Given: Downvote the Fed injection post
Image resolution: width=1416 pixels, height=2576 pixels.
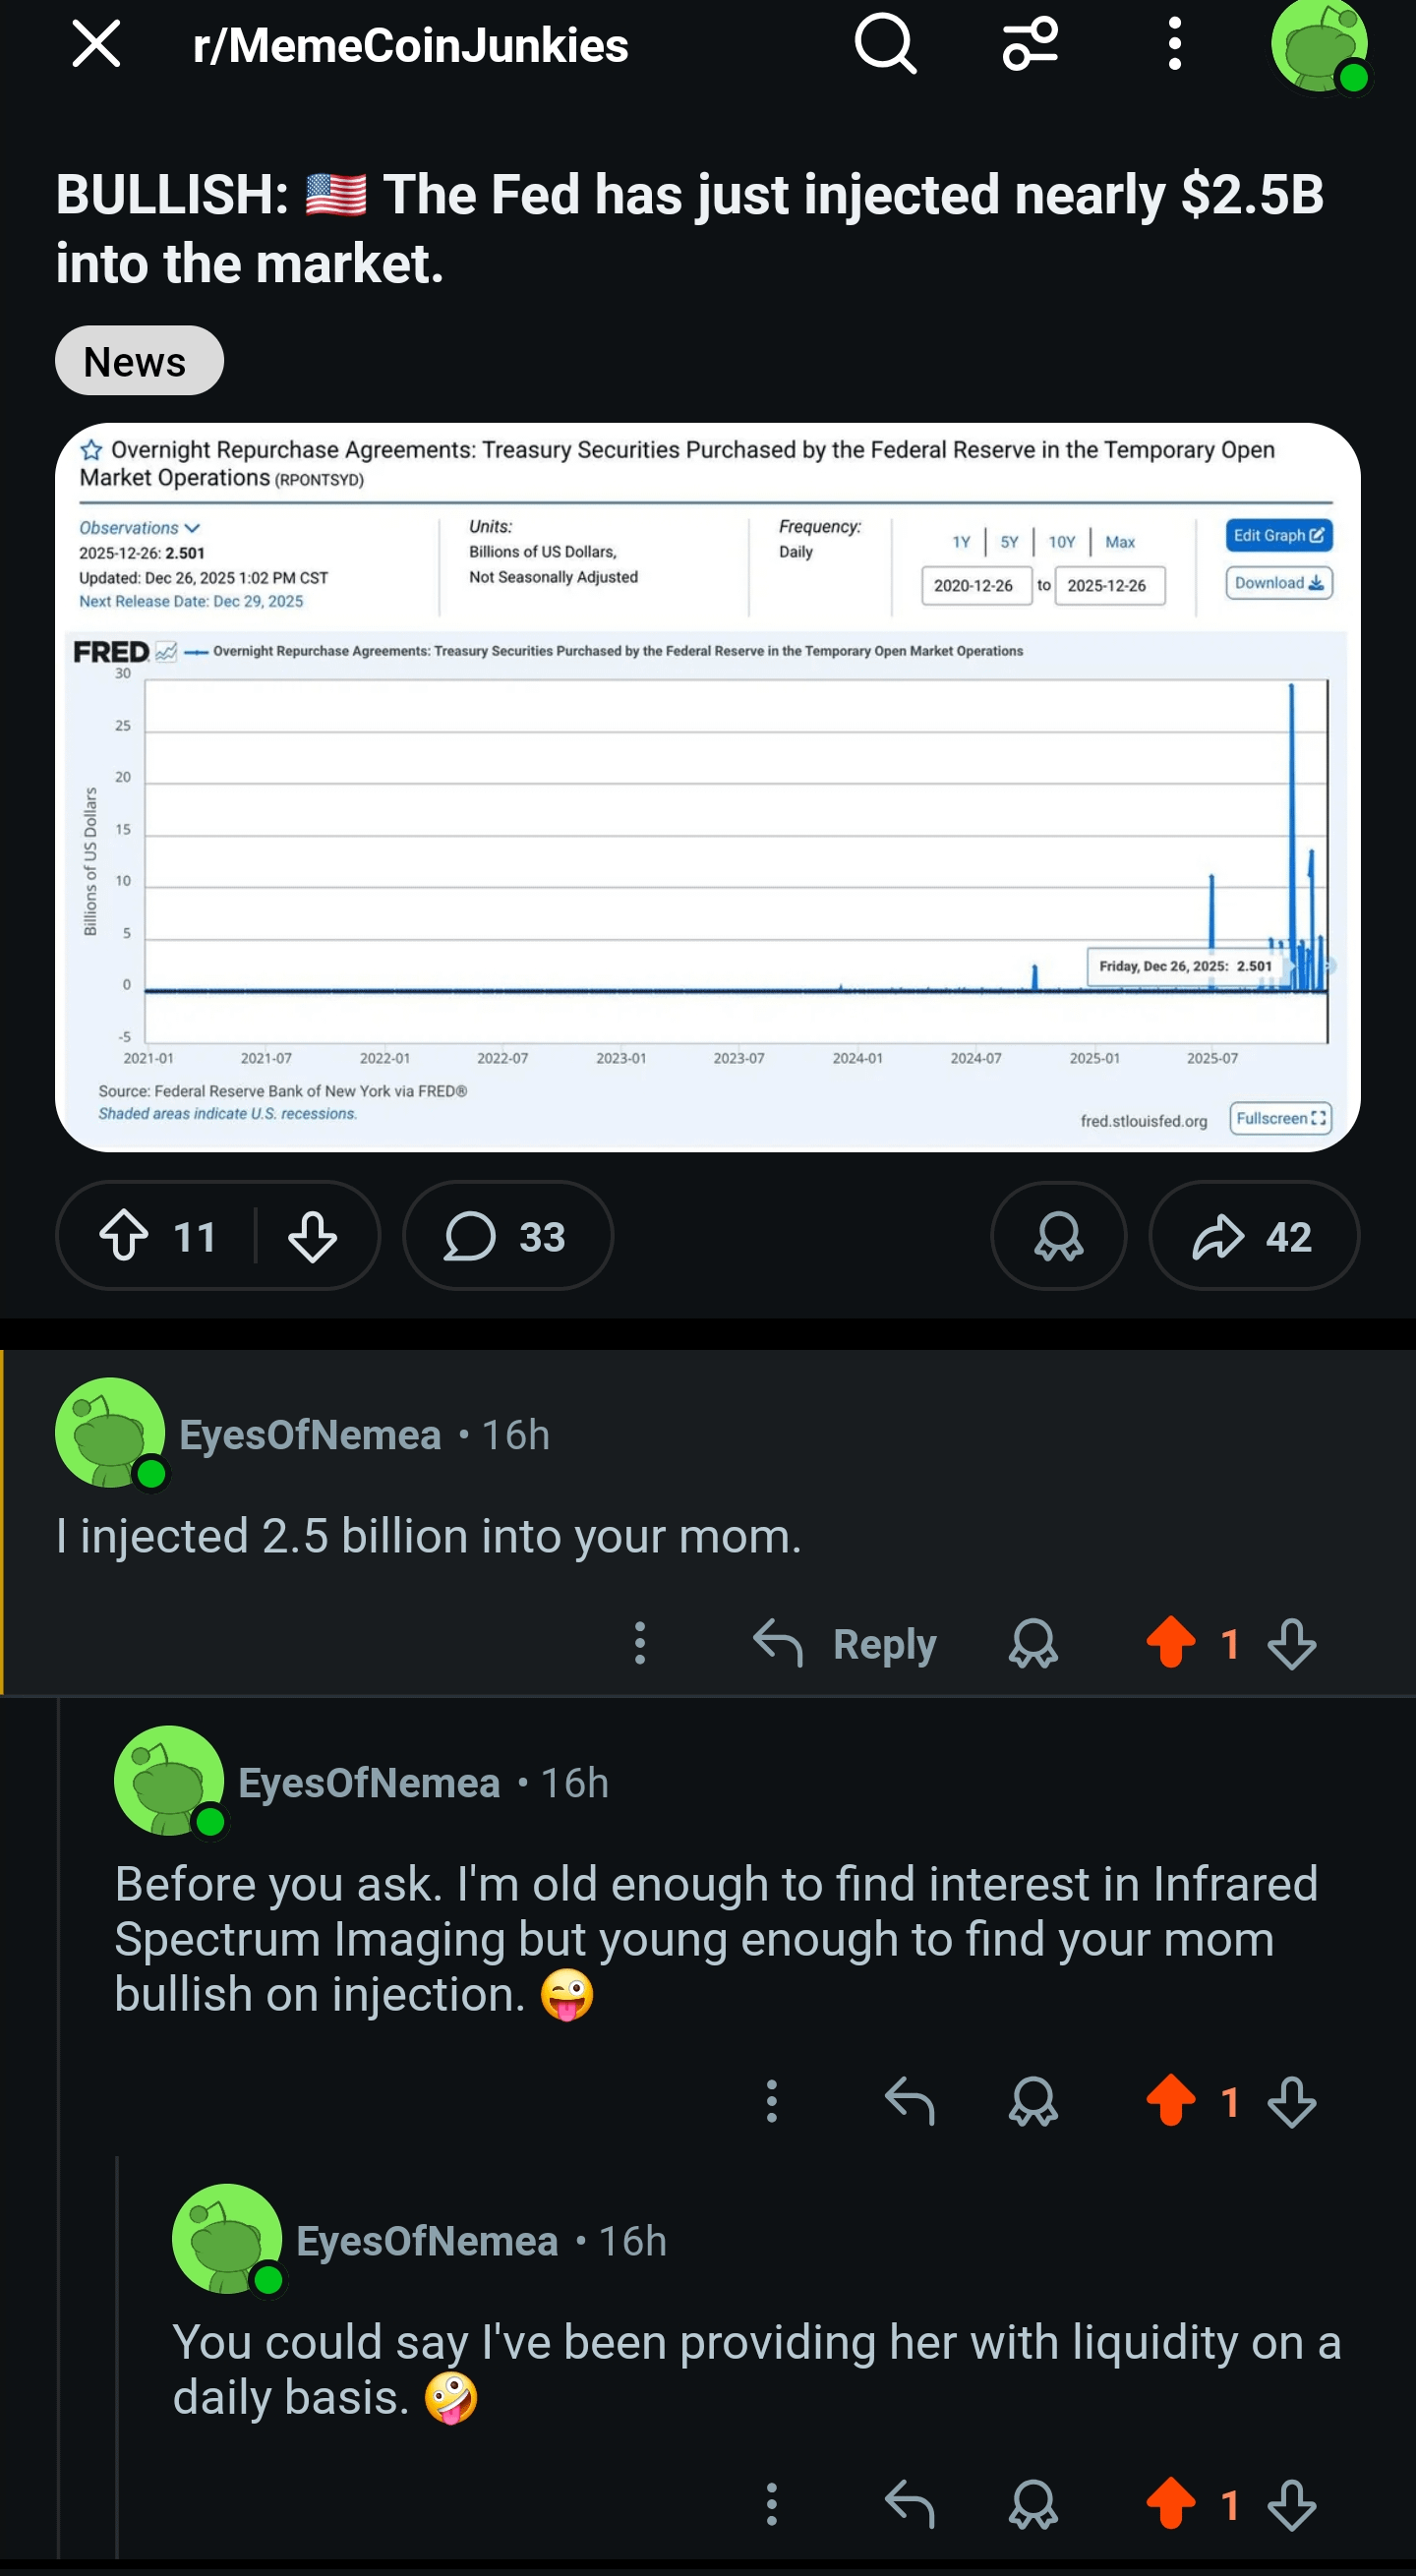Looking at the screenshot, I should point(312,1236).
